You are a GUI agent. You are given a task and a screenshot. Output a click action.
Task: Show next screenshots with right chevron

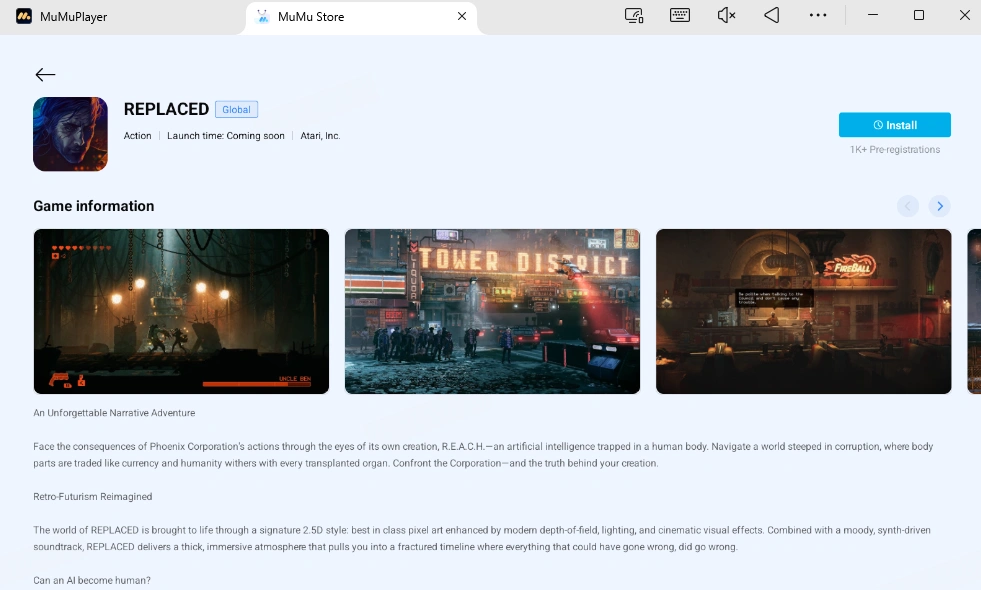pyautogui.click(x=940, y=206)
